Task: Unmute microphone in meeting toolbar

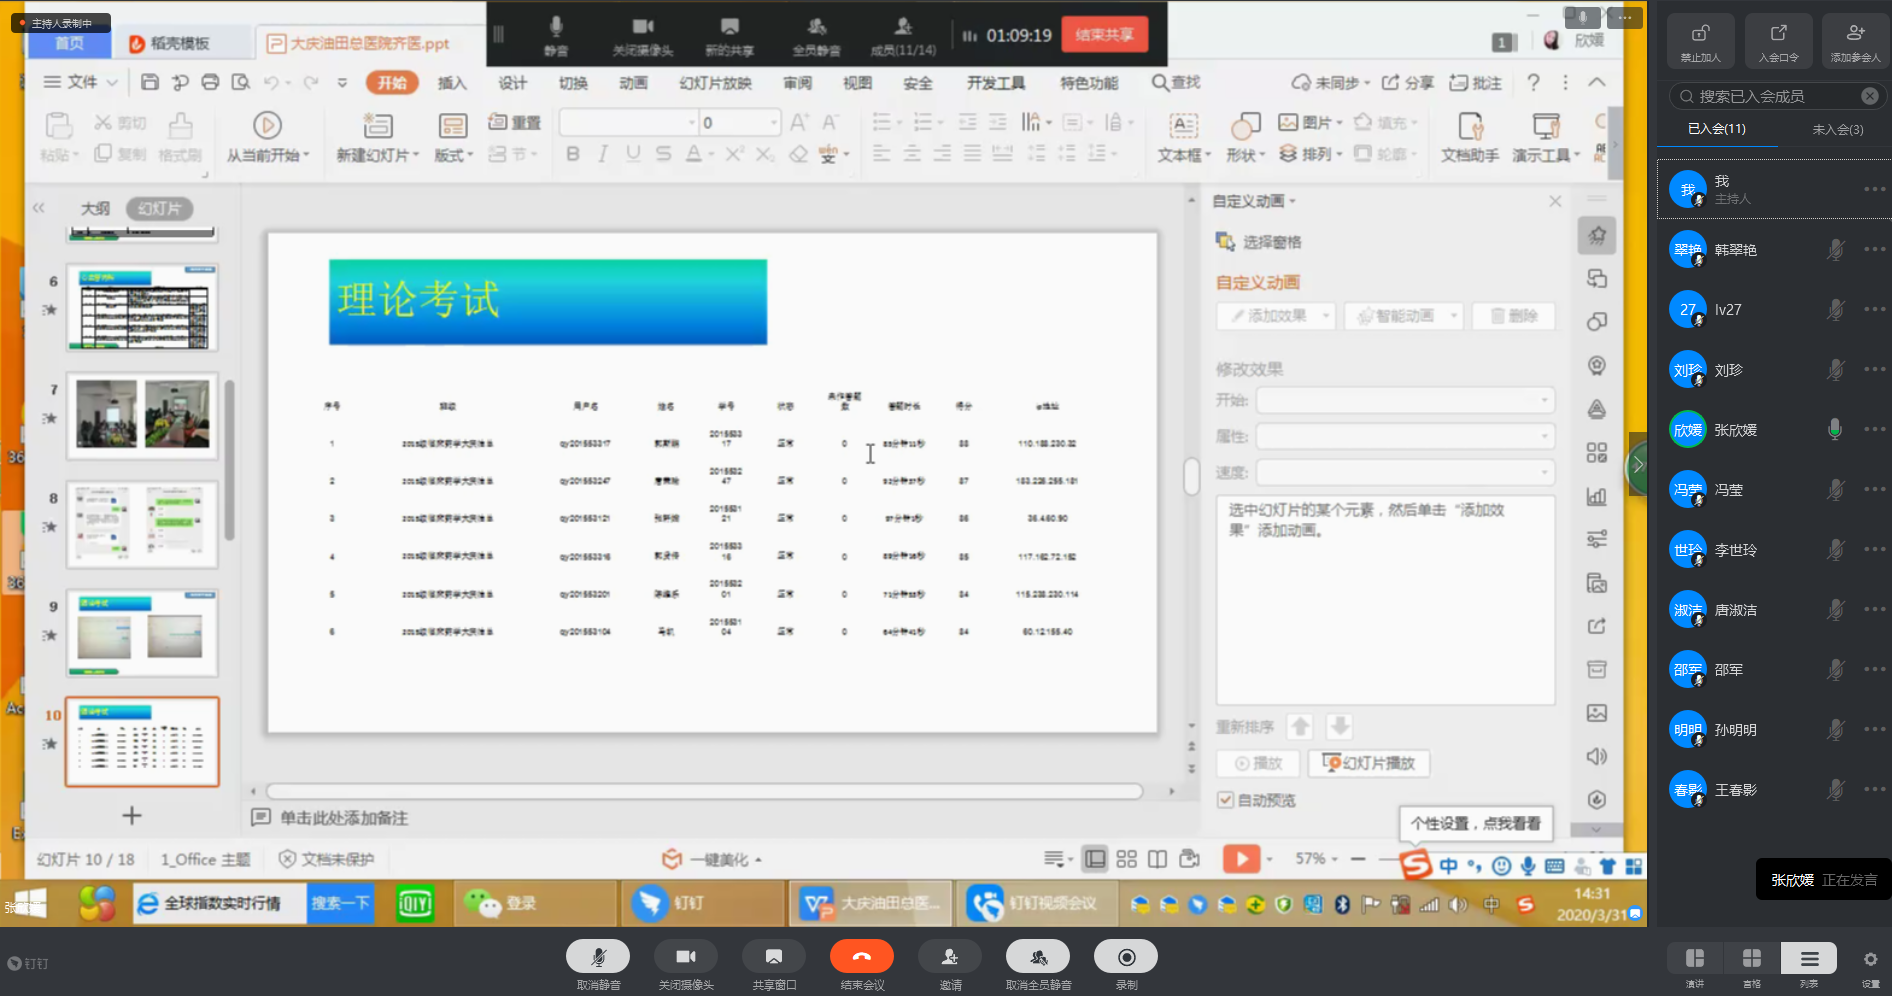Action: pos(598,957)
